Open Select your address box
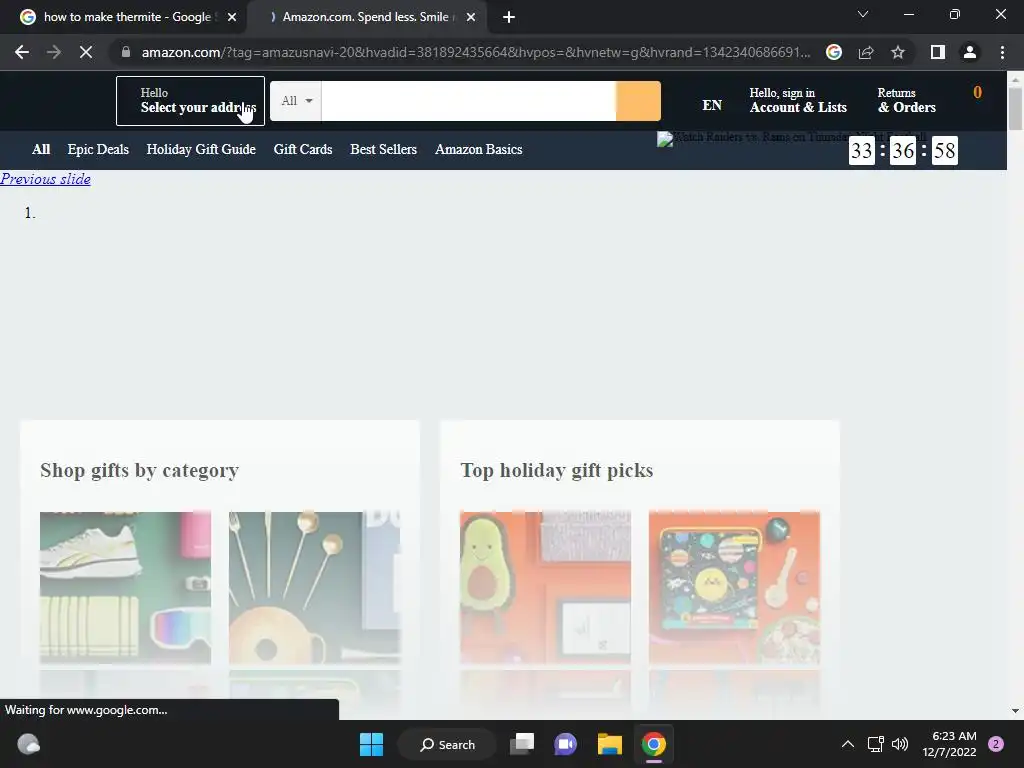 point(190,101)
